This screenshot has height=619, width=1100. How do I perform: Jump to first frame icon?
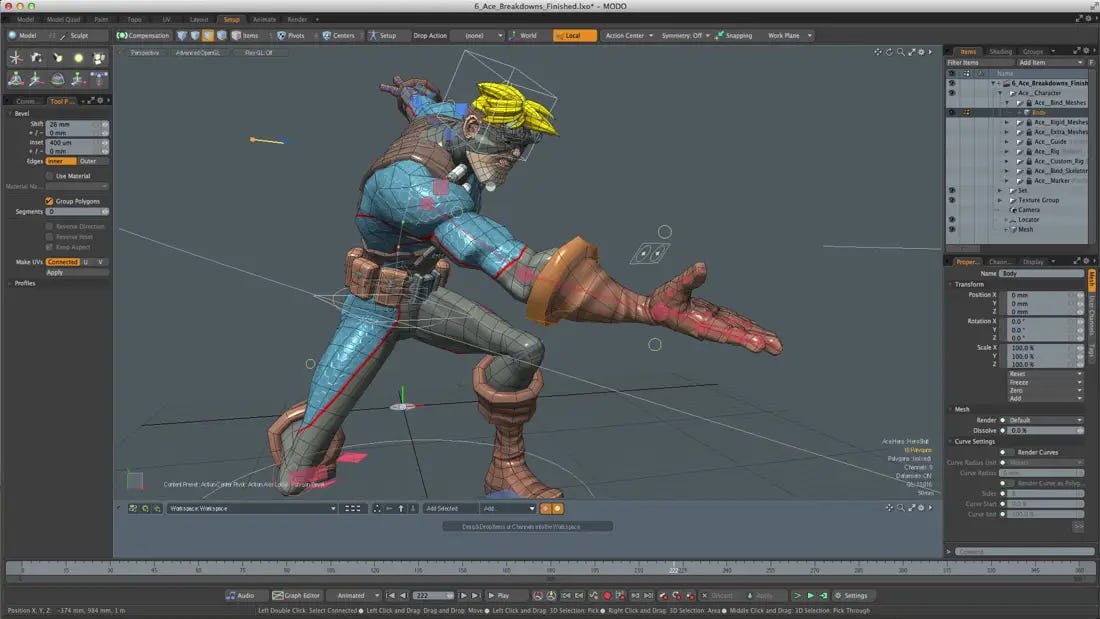pyautogui.click(x=391, y=595)
